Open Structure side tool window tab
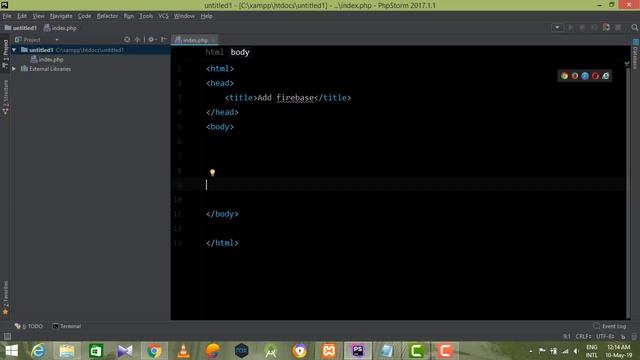 coord(5,97)
